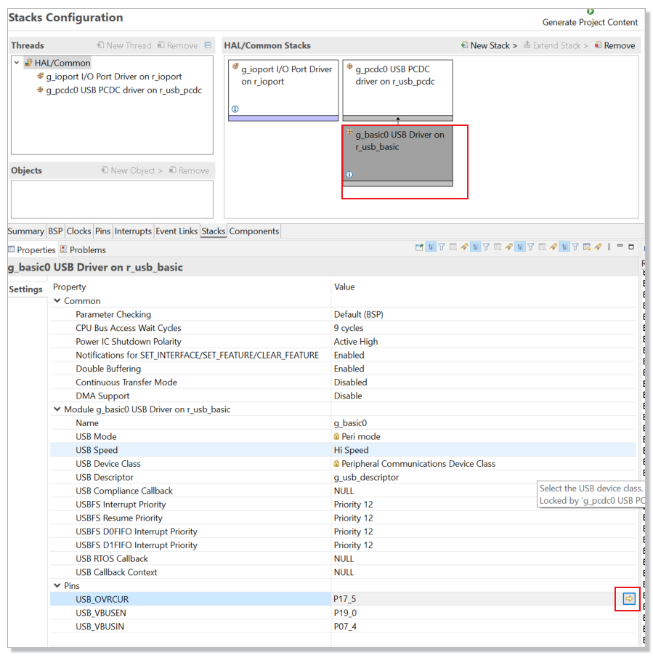Switch to the Clocks tab
653x658 pixels.
pyautogui.click(x=78, y=231)
